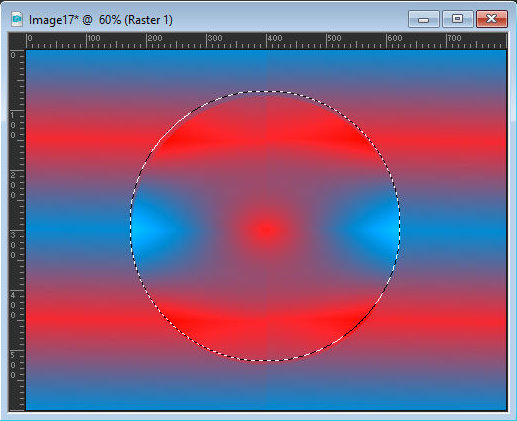Click the 500 mark on vertical ruler
The width and height of the screenshot is (517, 421).
point(13,365)
